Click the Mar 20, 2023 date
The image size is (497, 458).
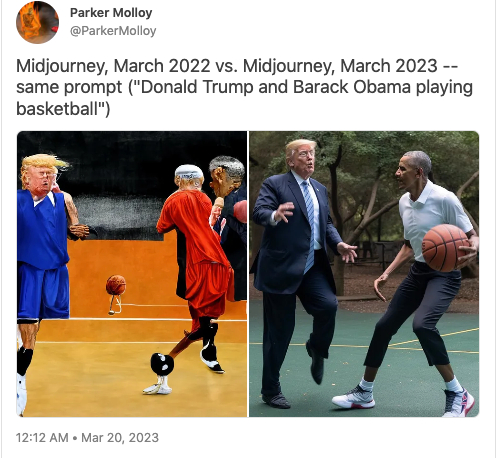[x=120, y=437]
